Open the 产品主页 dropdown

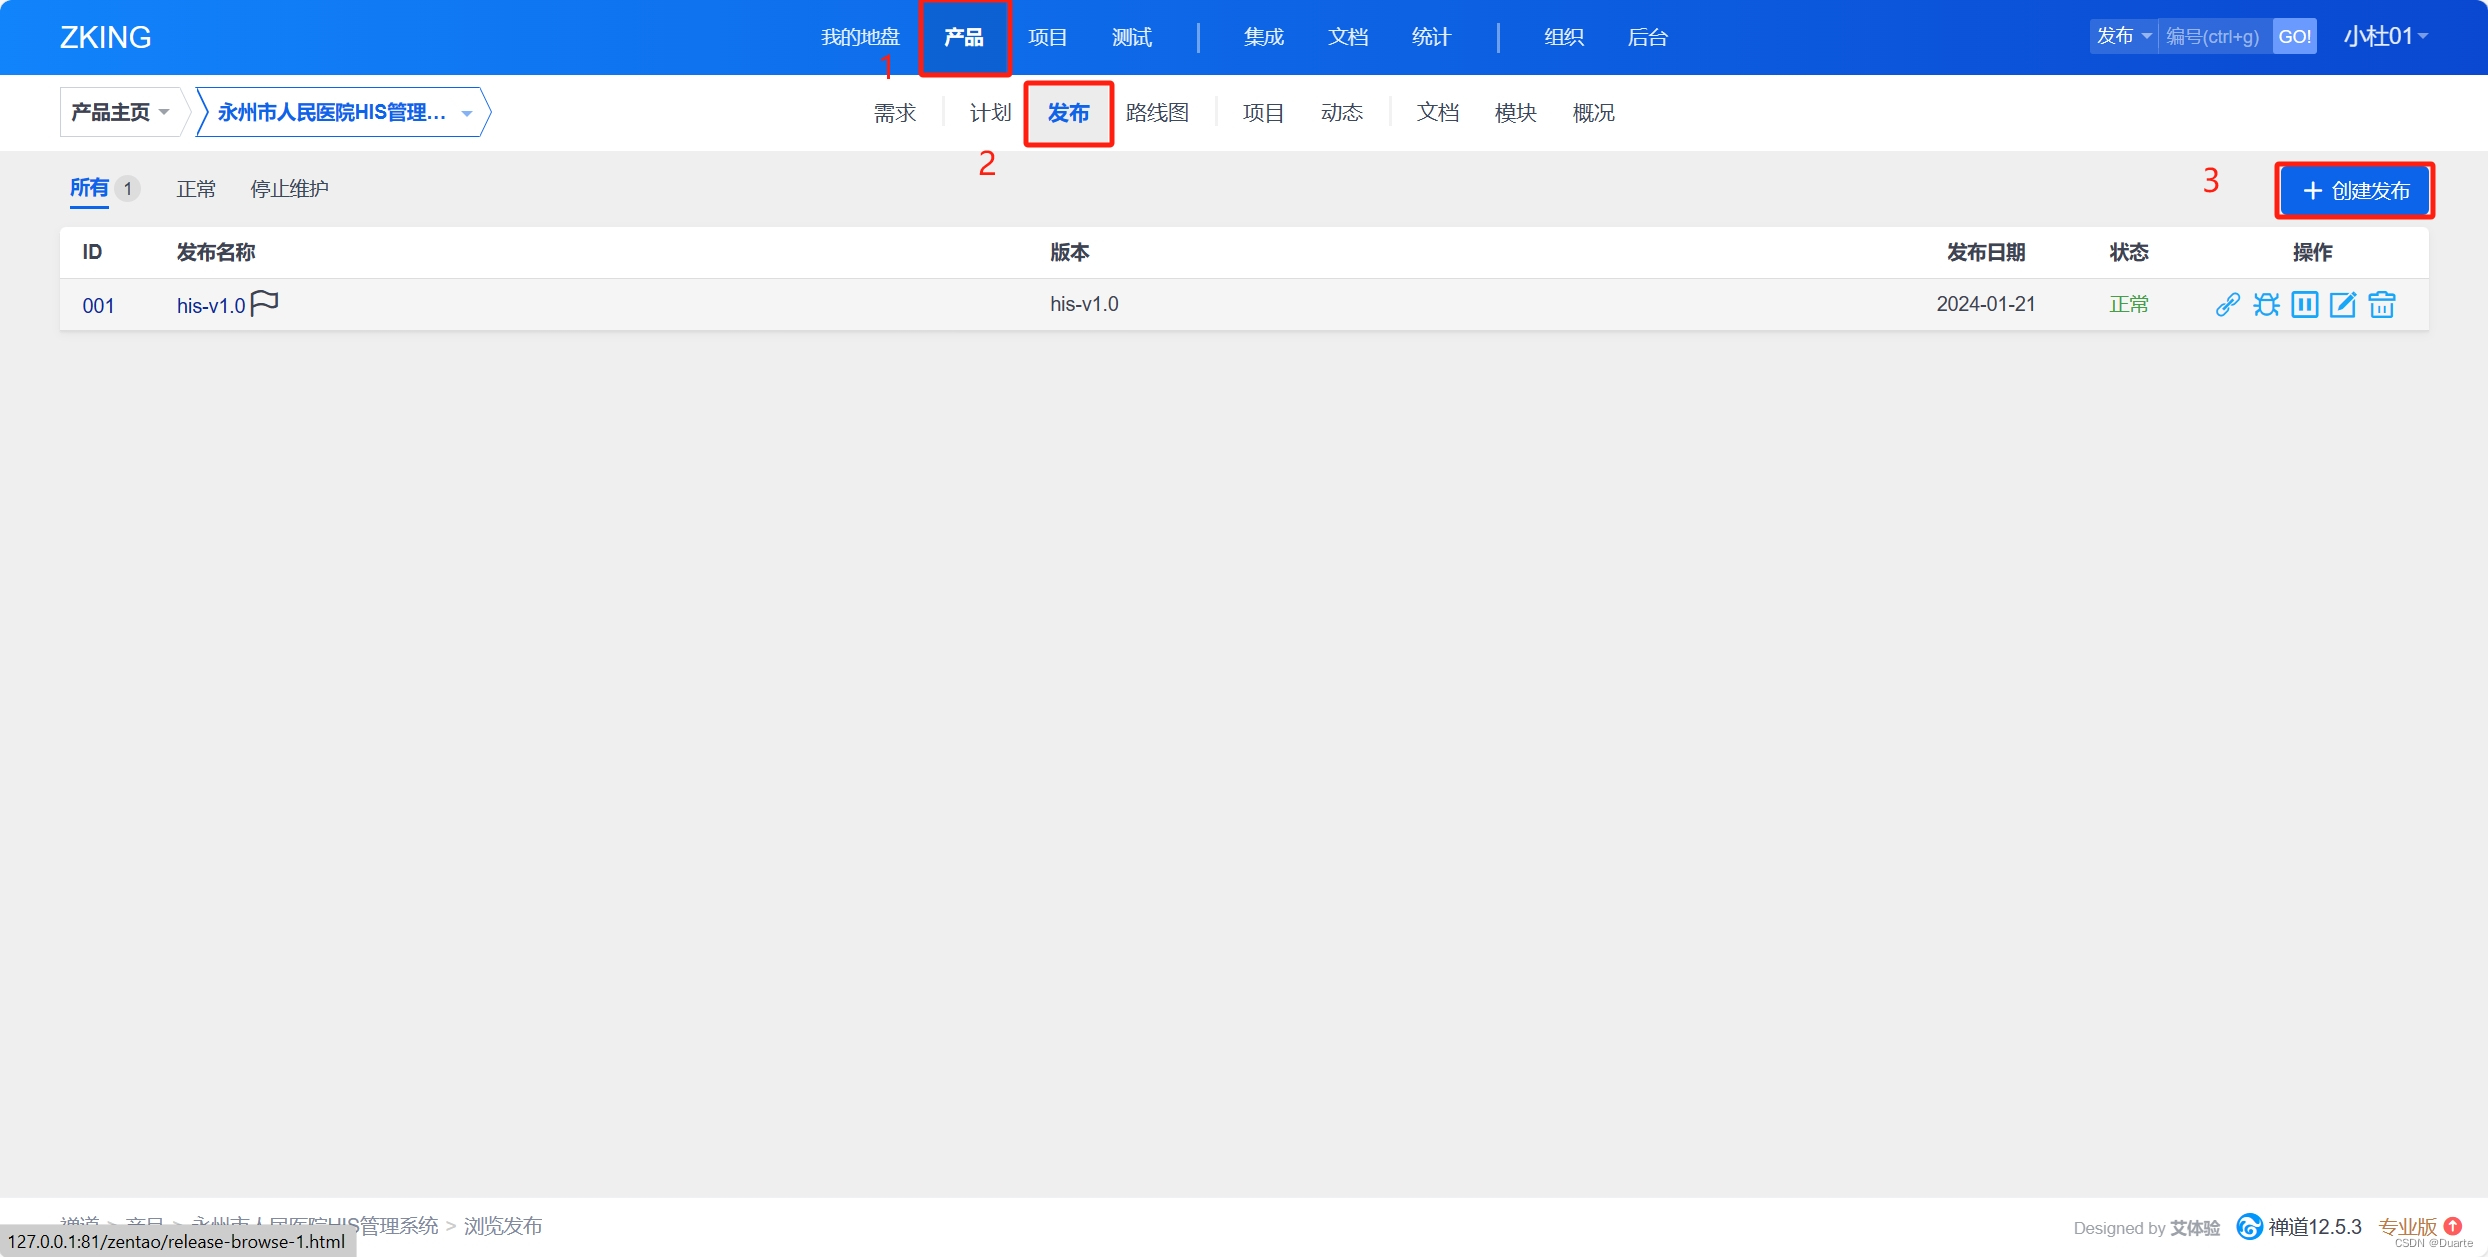(x=121, y=112)
